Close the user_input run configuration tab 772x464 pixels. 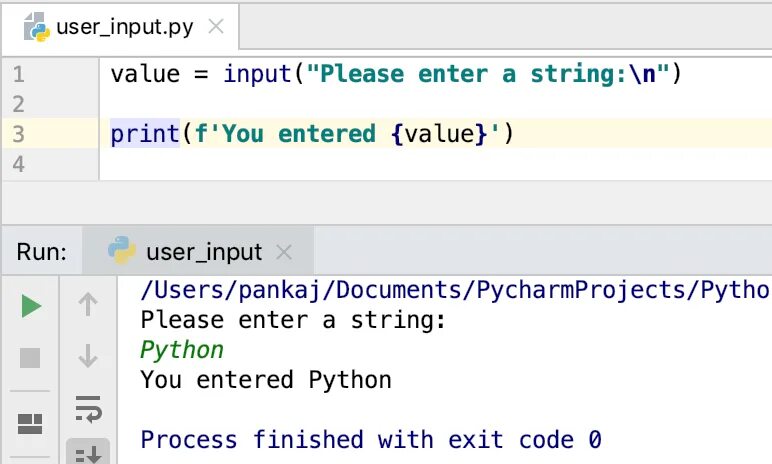tap(283, 252)
